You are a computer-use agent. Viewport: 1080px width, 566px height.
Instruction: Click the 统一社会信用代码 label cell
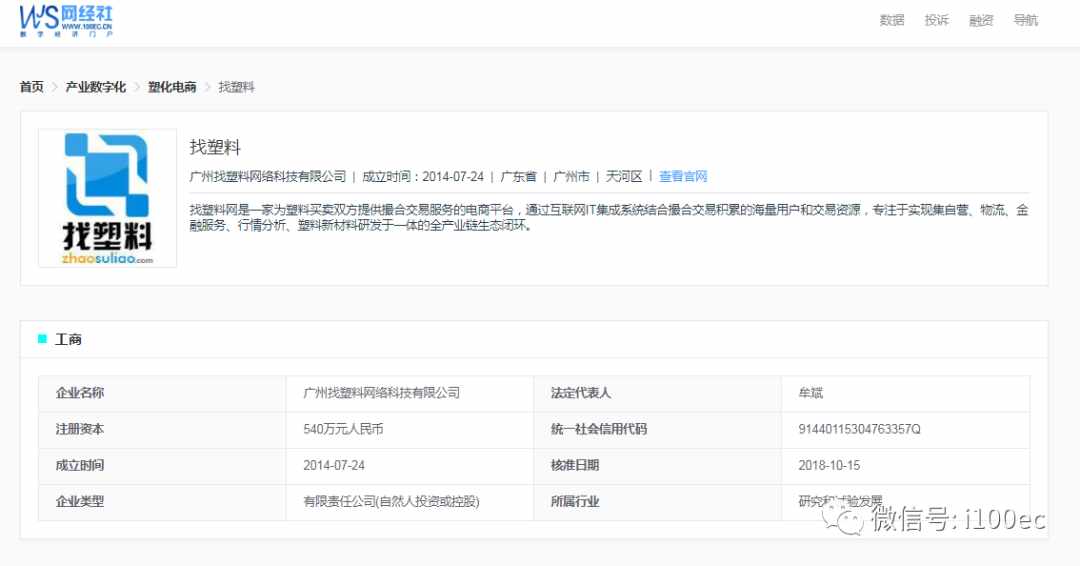point(658,430)
